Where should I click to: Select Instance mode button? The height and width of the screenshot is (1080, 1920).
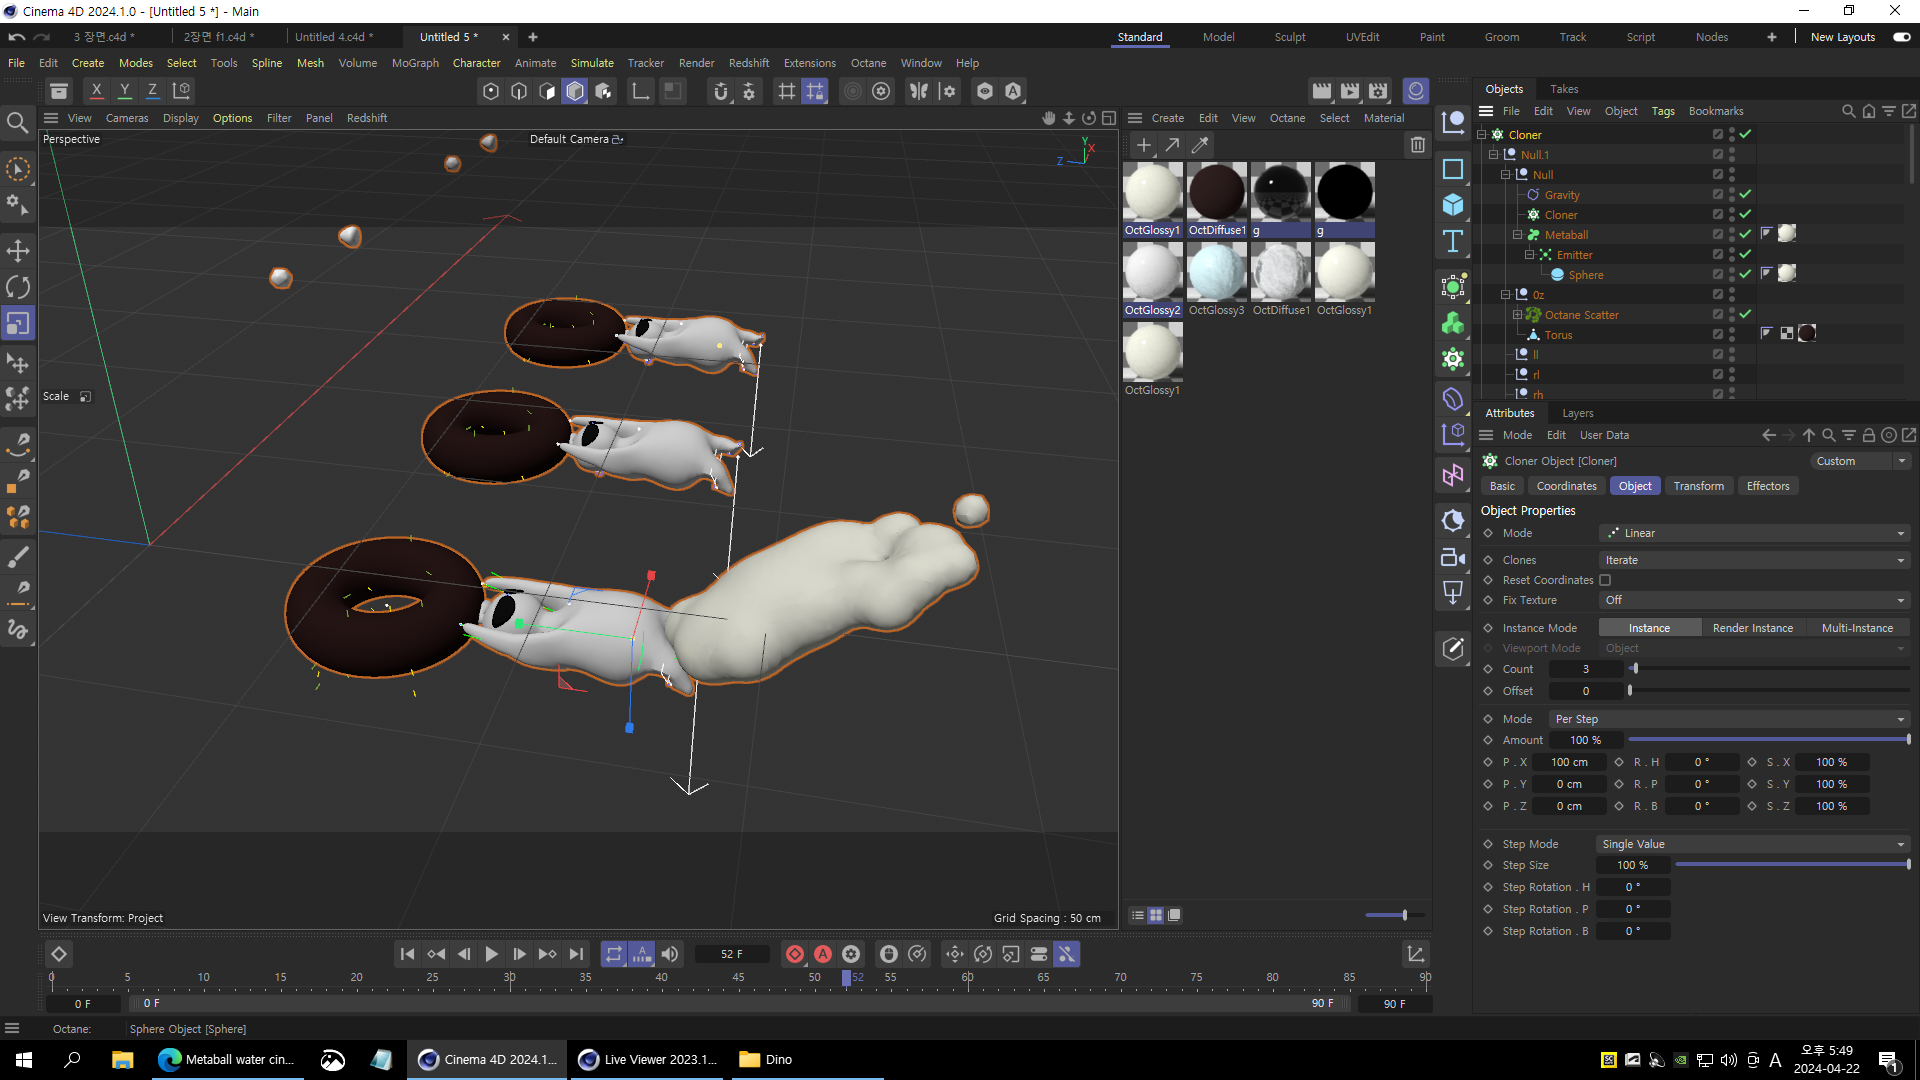coord(1649,628)
